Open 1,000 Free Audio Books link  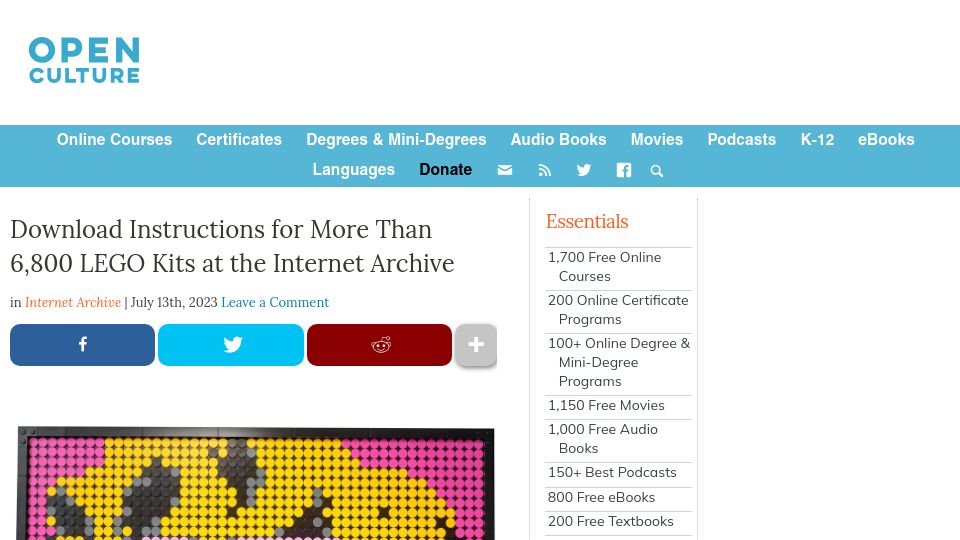tap(602, 439)
